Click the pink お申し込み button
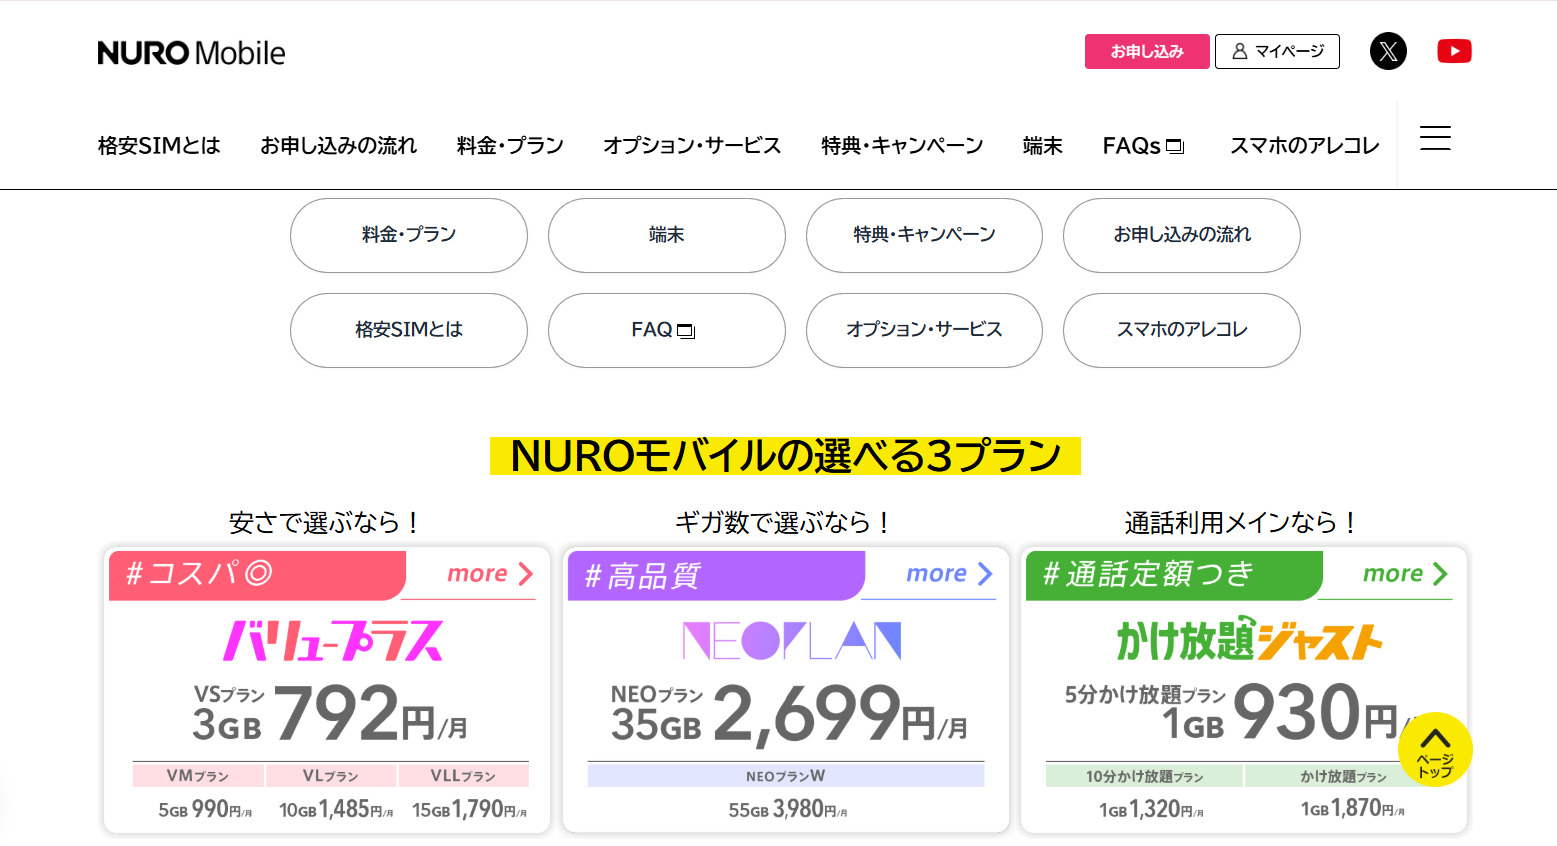This screenshot has width=1557, height=846. click(x=1147, y=51)
